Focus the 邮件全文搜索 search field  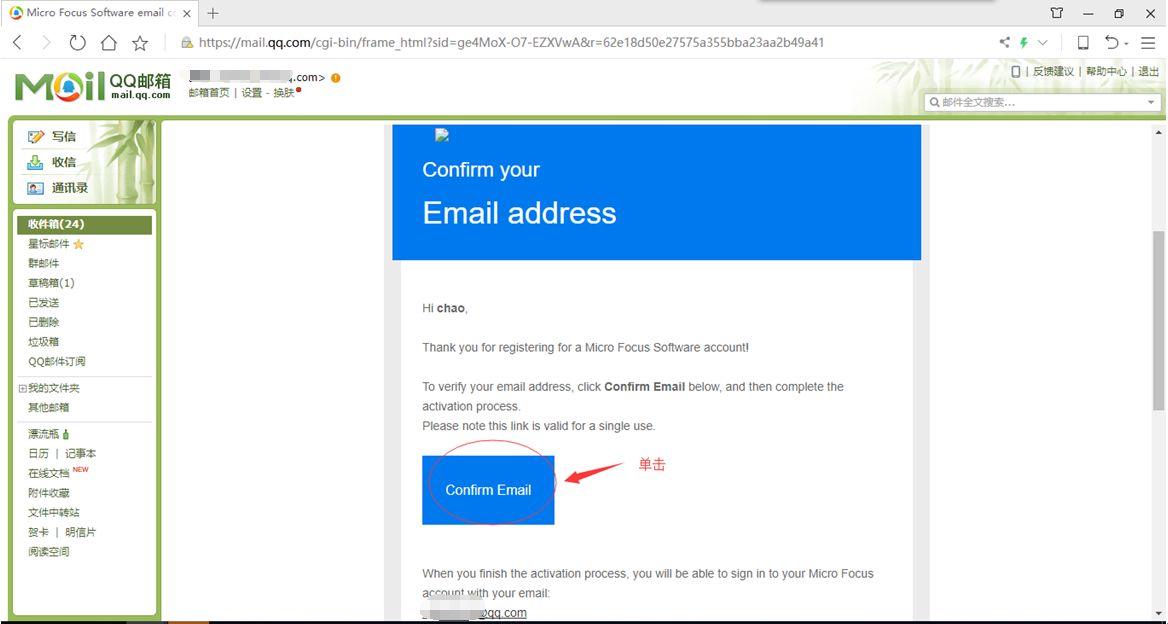1035,102
